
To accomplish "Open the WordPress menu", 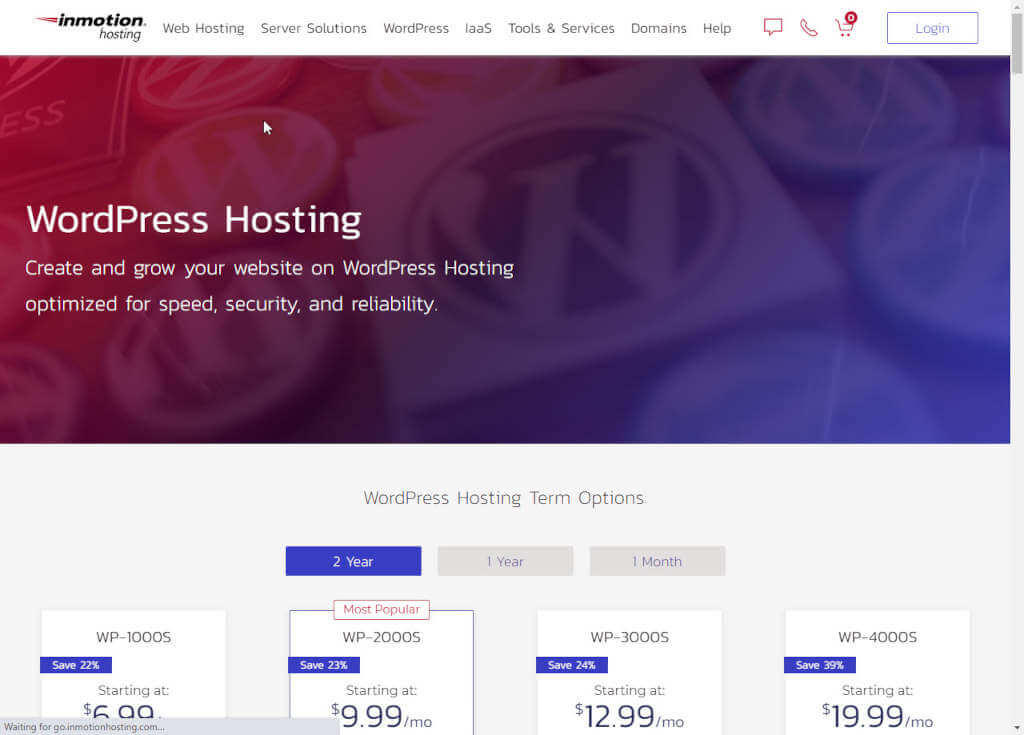I will [x=416, y=28].
